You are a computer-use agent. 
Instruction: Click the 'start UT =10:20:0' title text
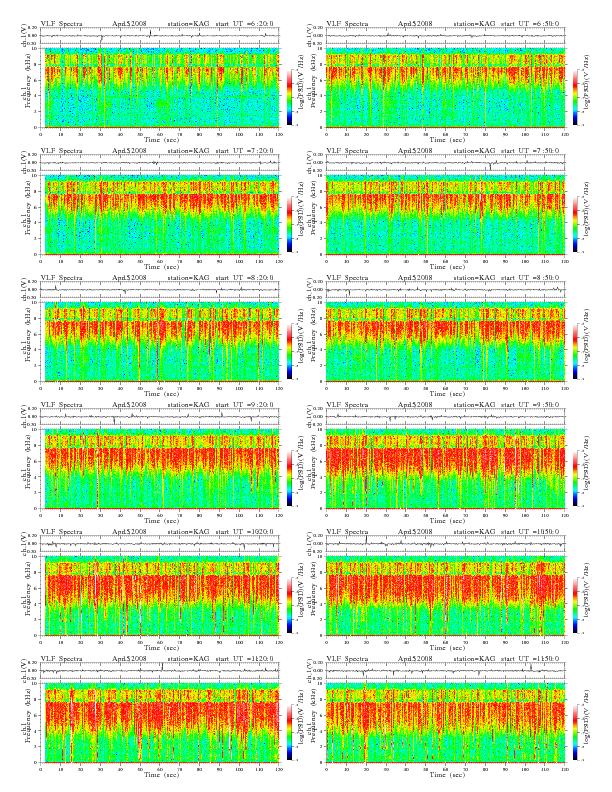[x=244, y=532]
